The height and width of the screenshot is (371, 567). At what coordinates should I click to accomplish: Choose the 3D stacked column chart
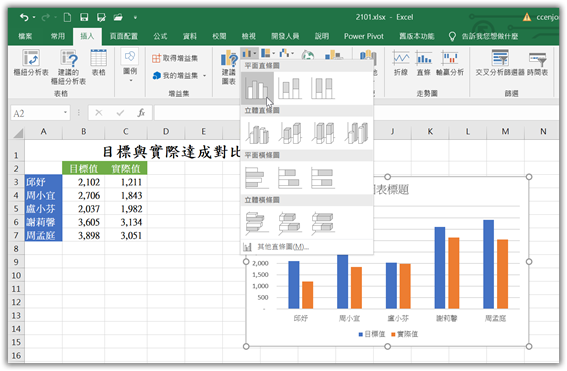pyautogui.click(x=290, y=133)
